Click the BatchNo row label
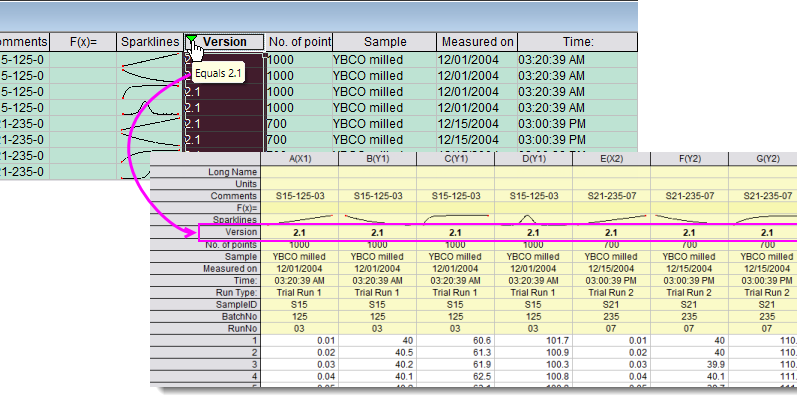Image resolution: width=797 pixels, height=396 pixels. (x=205, y=317)
